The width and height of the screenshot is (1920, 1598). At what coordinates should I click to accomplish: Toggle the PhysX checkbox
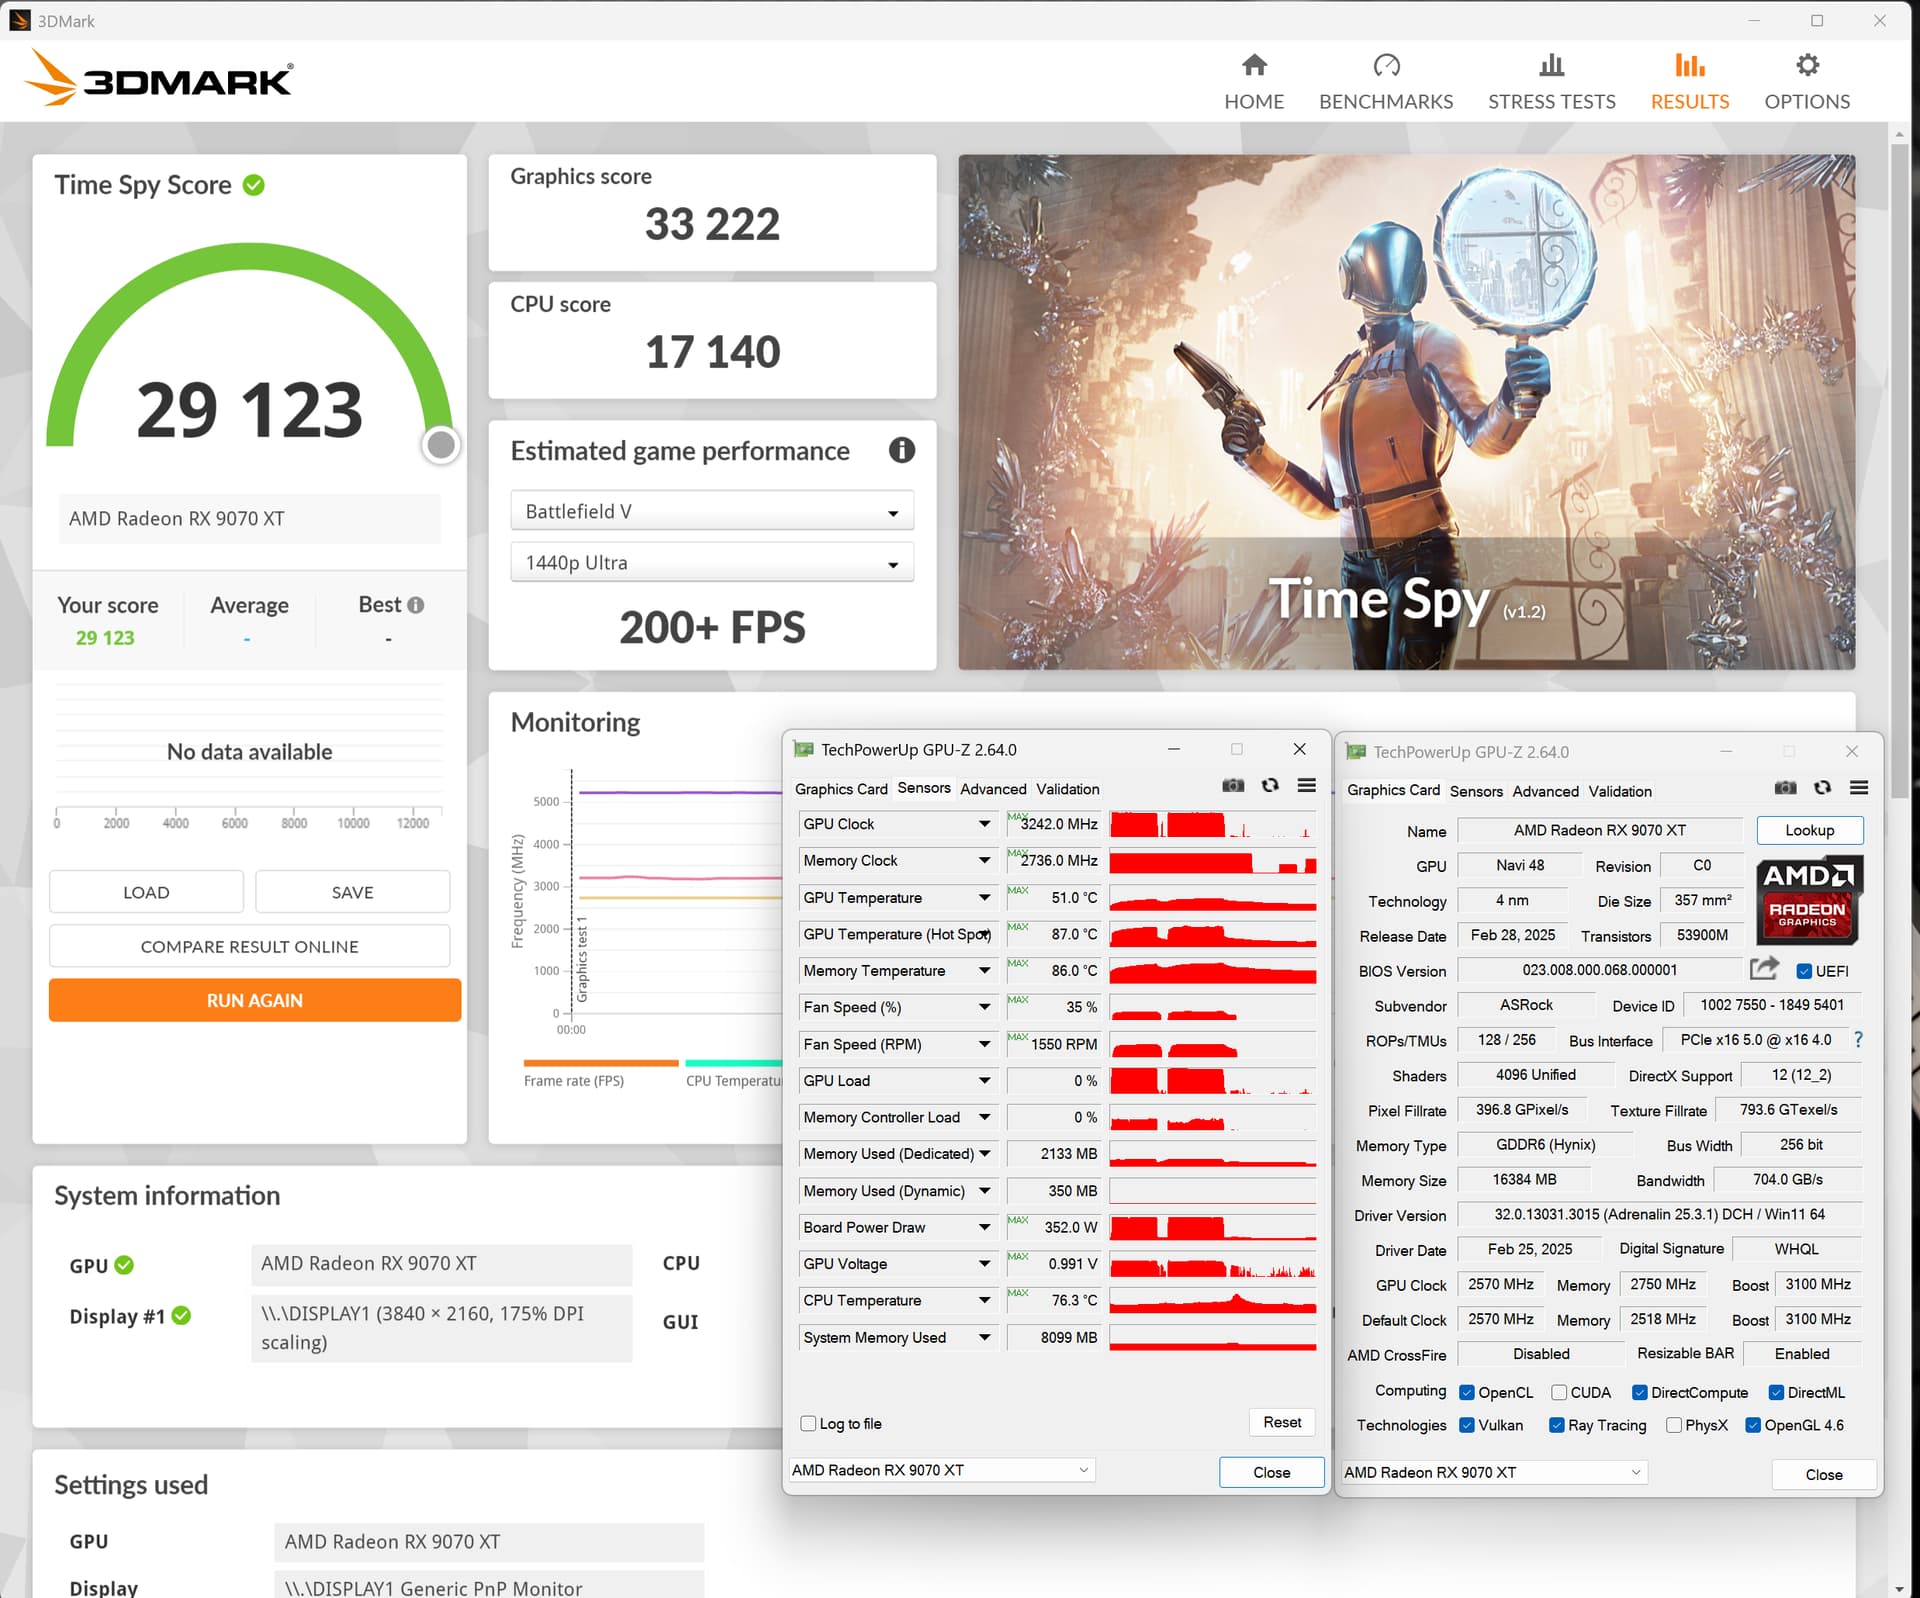[x=1674, y=1425]
